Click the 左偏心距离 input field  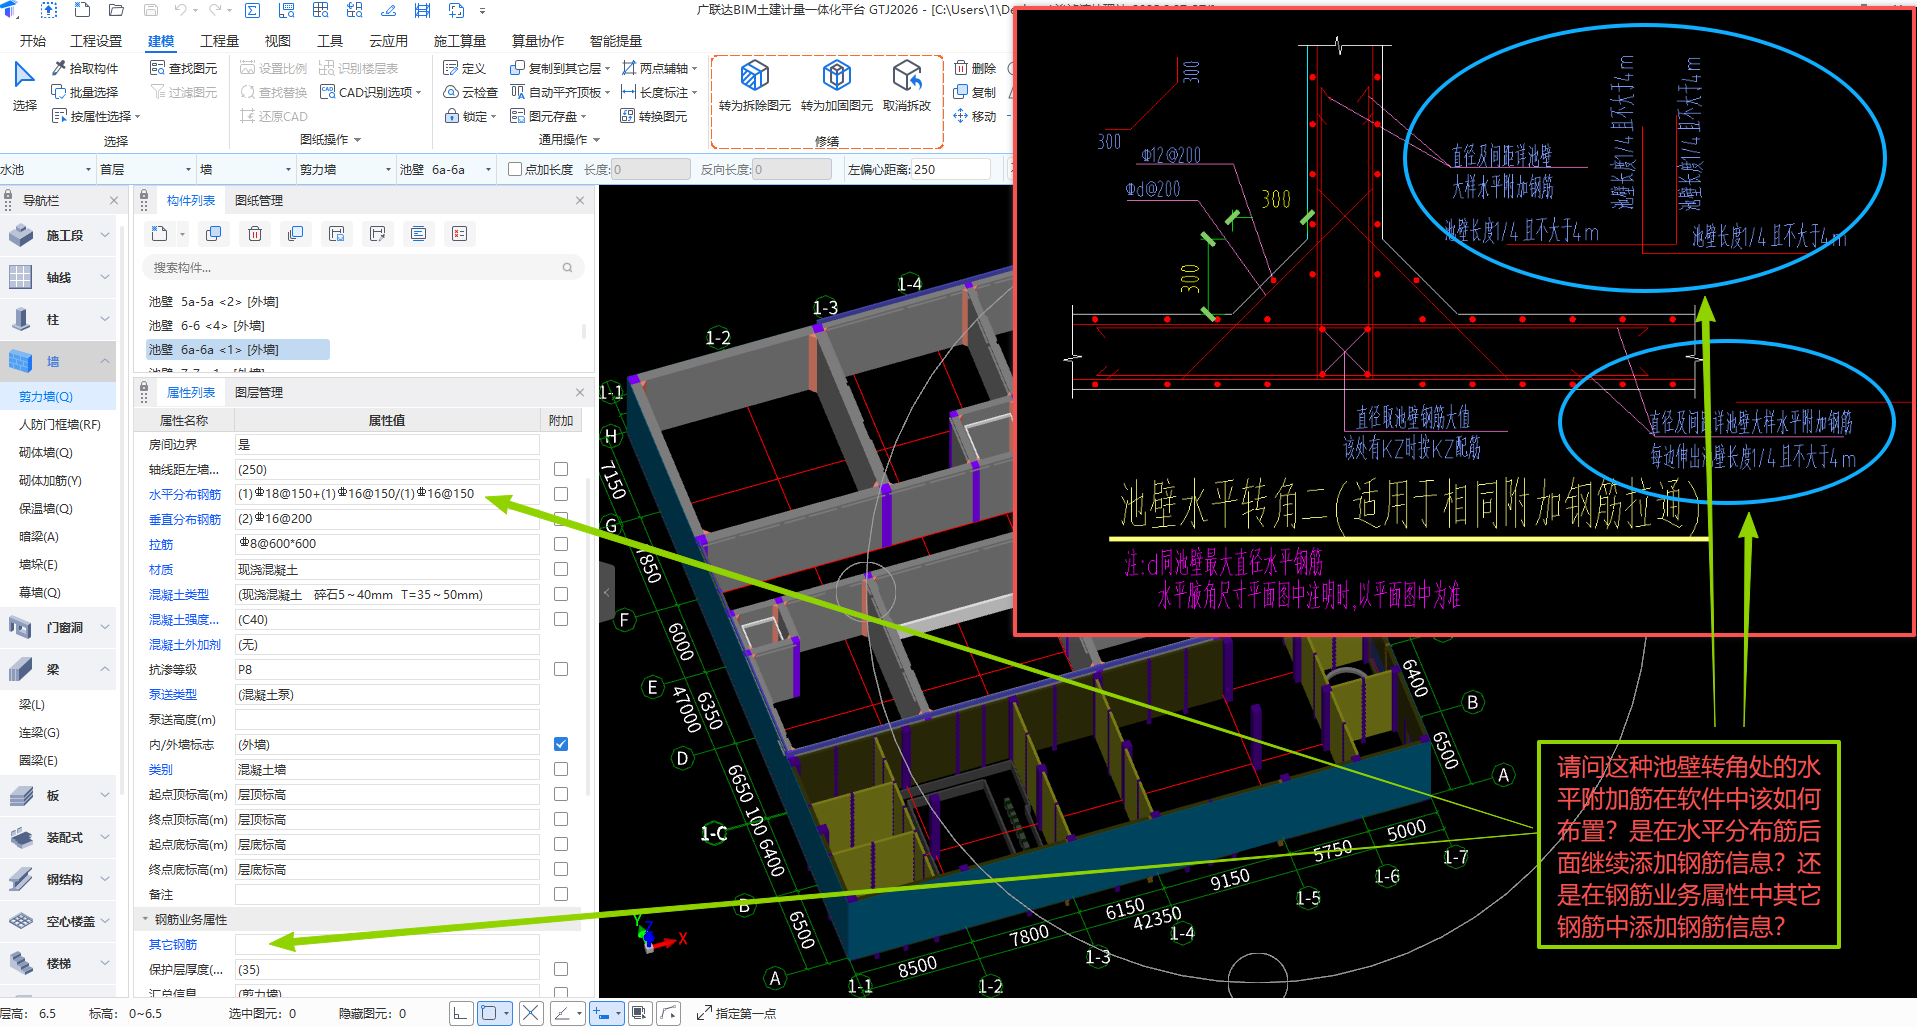click(950, 169)
